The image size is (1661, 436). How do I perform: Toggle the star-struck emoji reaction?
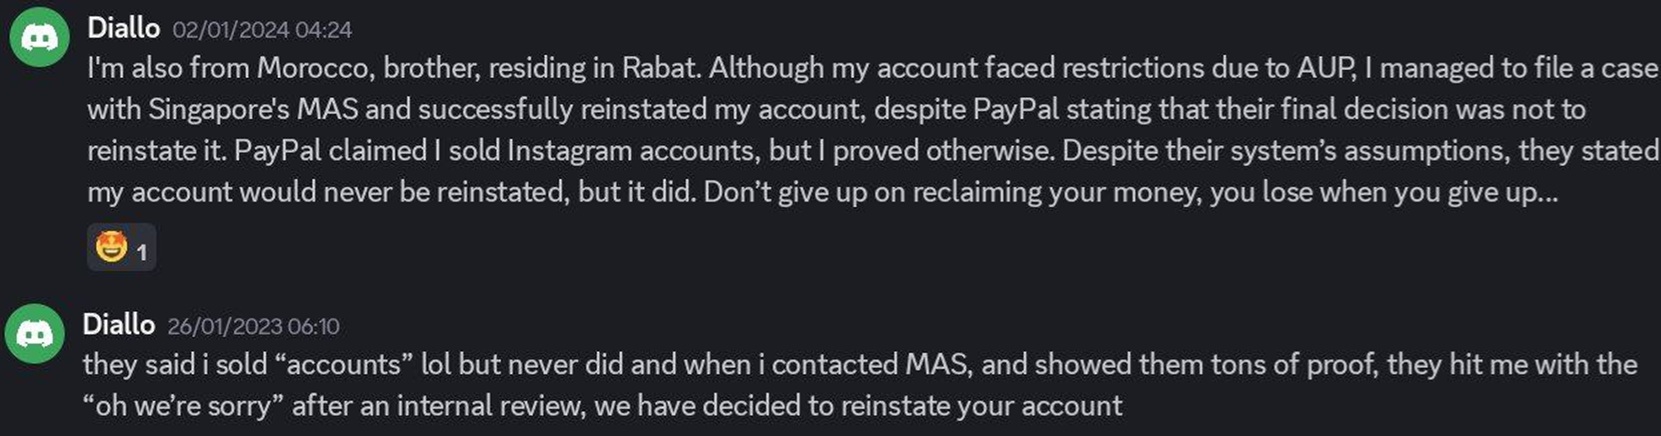(111, 247)
